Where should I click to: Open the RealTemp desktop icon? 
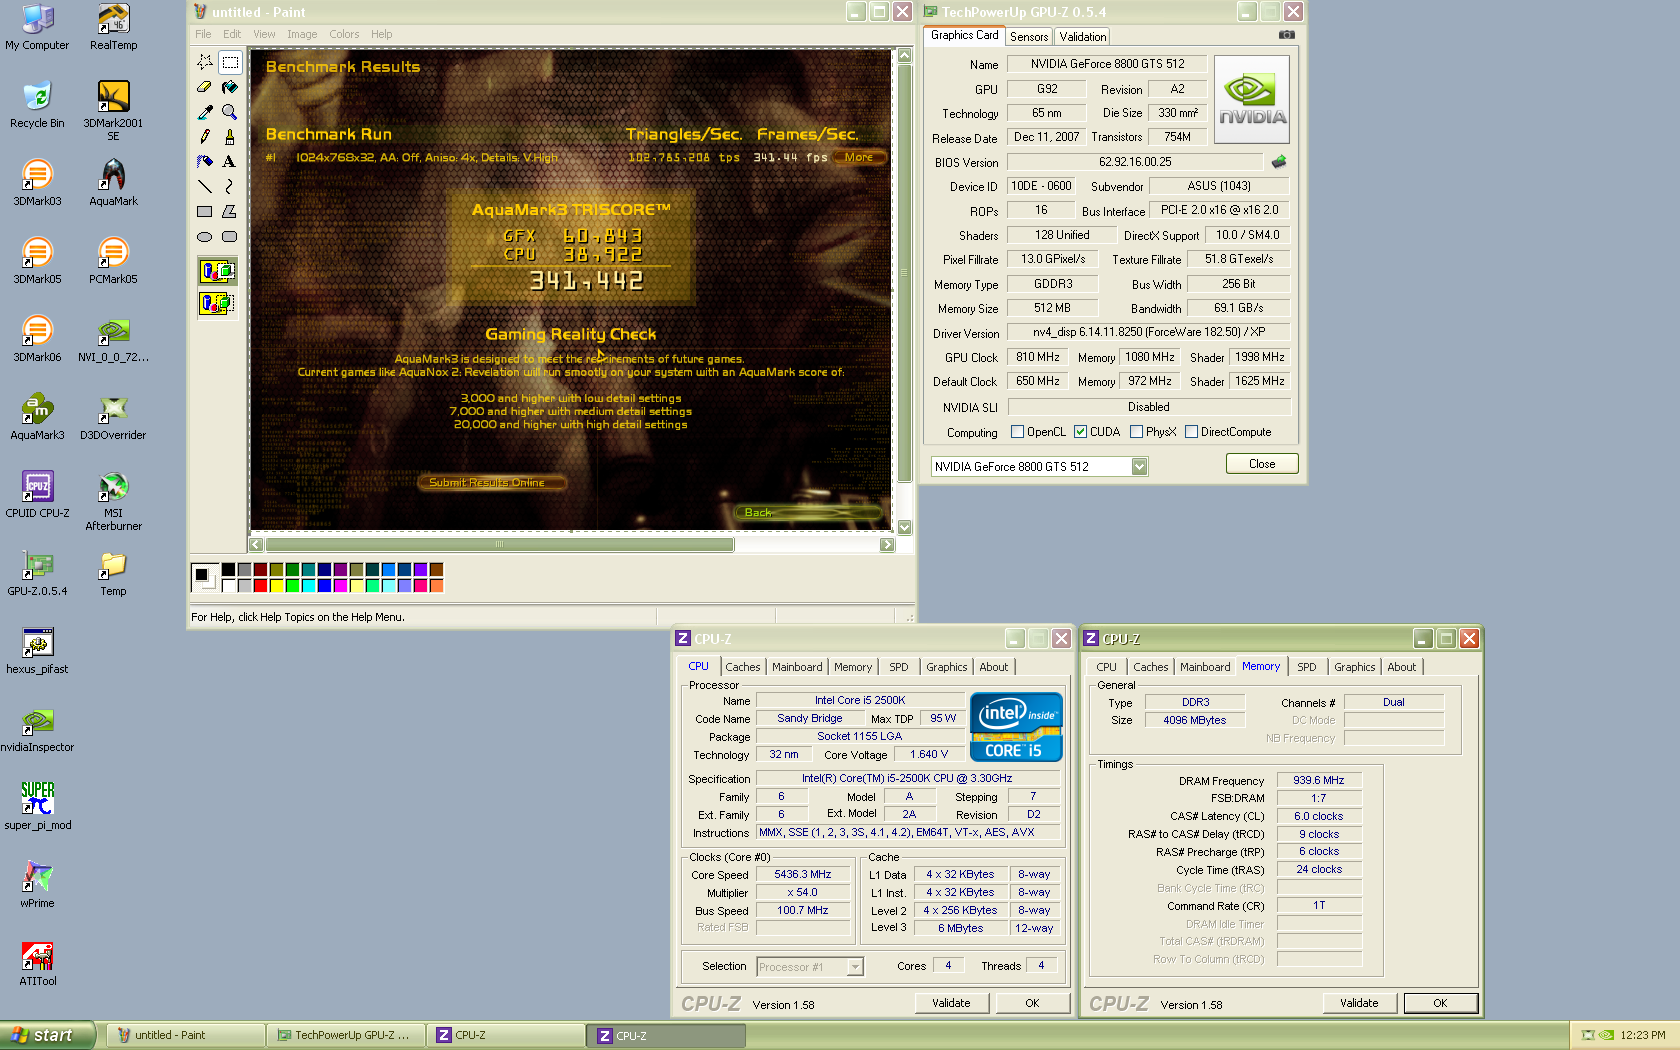pyautogui.click(x=113, y=27)
